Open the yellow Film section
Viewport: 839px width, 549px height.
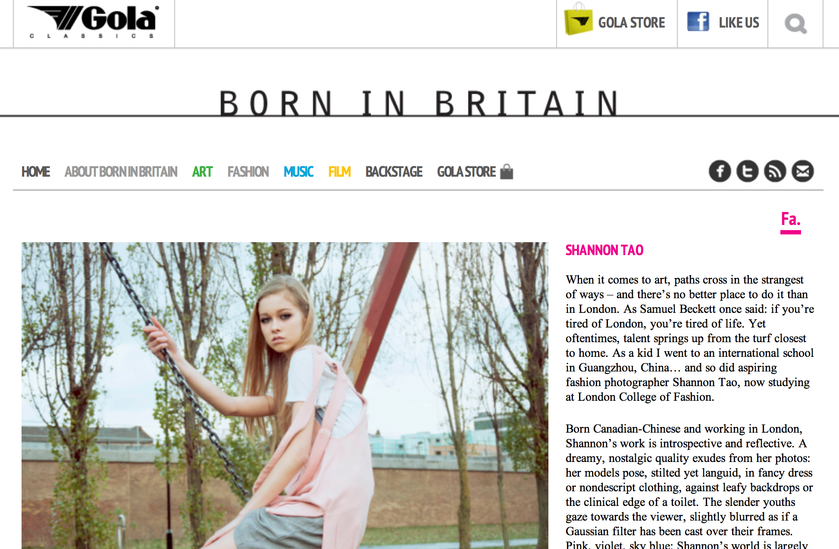pos(339,172)
